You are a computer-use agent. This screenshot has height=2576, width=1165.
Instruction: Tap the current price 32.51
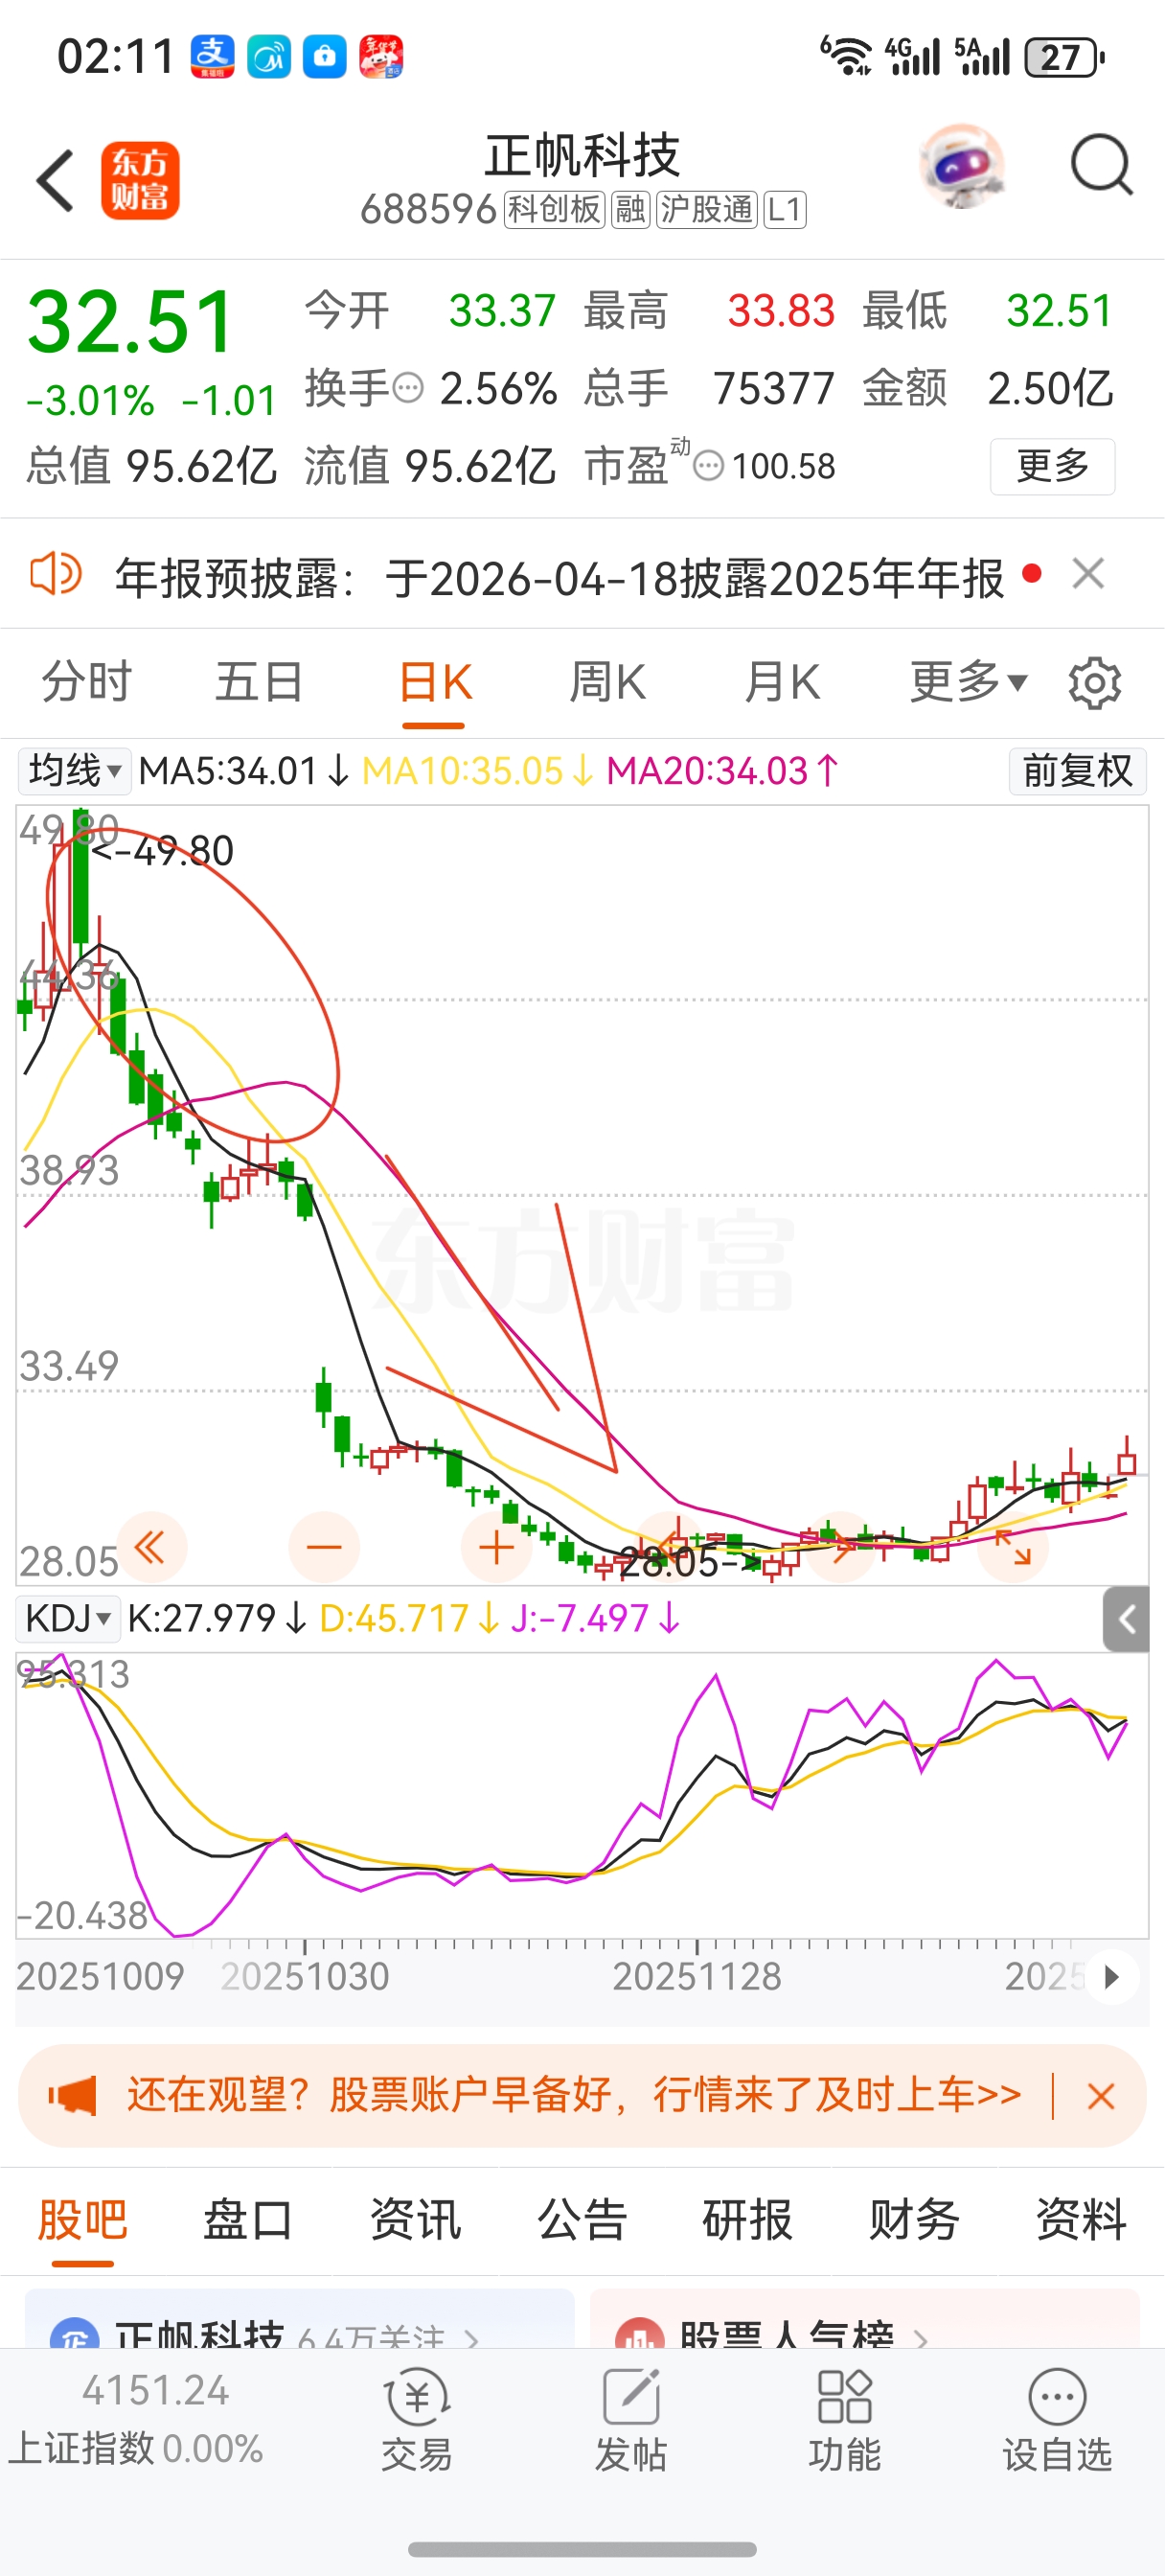tap(131, 322)
